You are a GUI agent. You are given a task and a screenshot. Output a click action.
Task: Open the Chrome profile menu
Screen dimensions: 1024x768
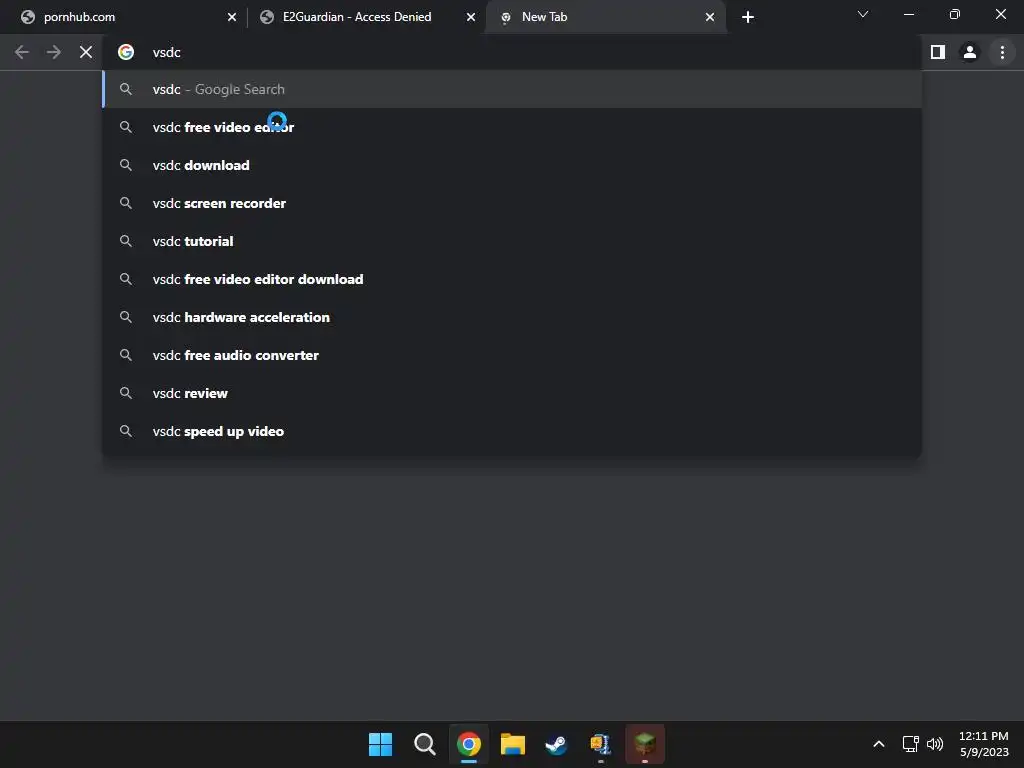click(x=970, y=52)
